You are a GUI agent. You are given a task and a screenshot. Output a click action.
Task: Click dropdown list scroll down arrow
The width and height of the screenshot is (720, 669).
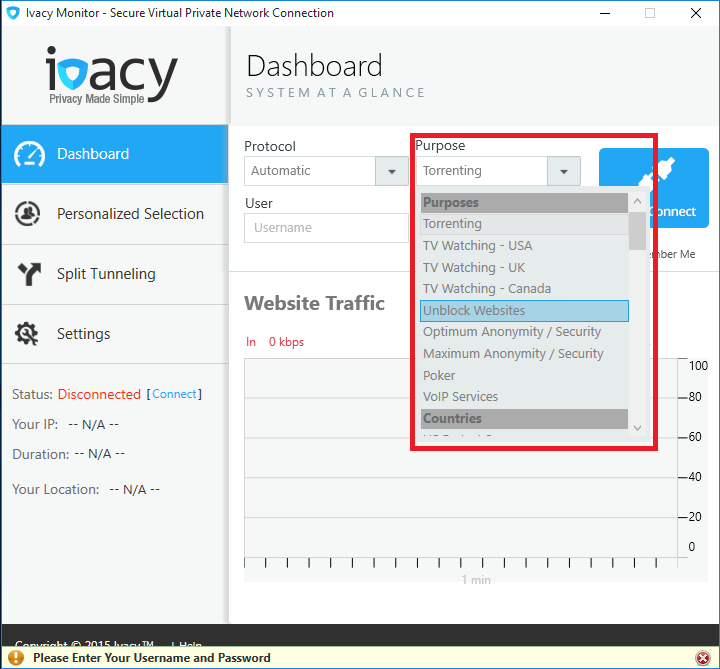[637, 427]
